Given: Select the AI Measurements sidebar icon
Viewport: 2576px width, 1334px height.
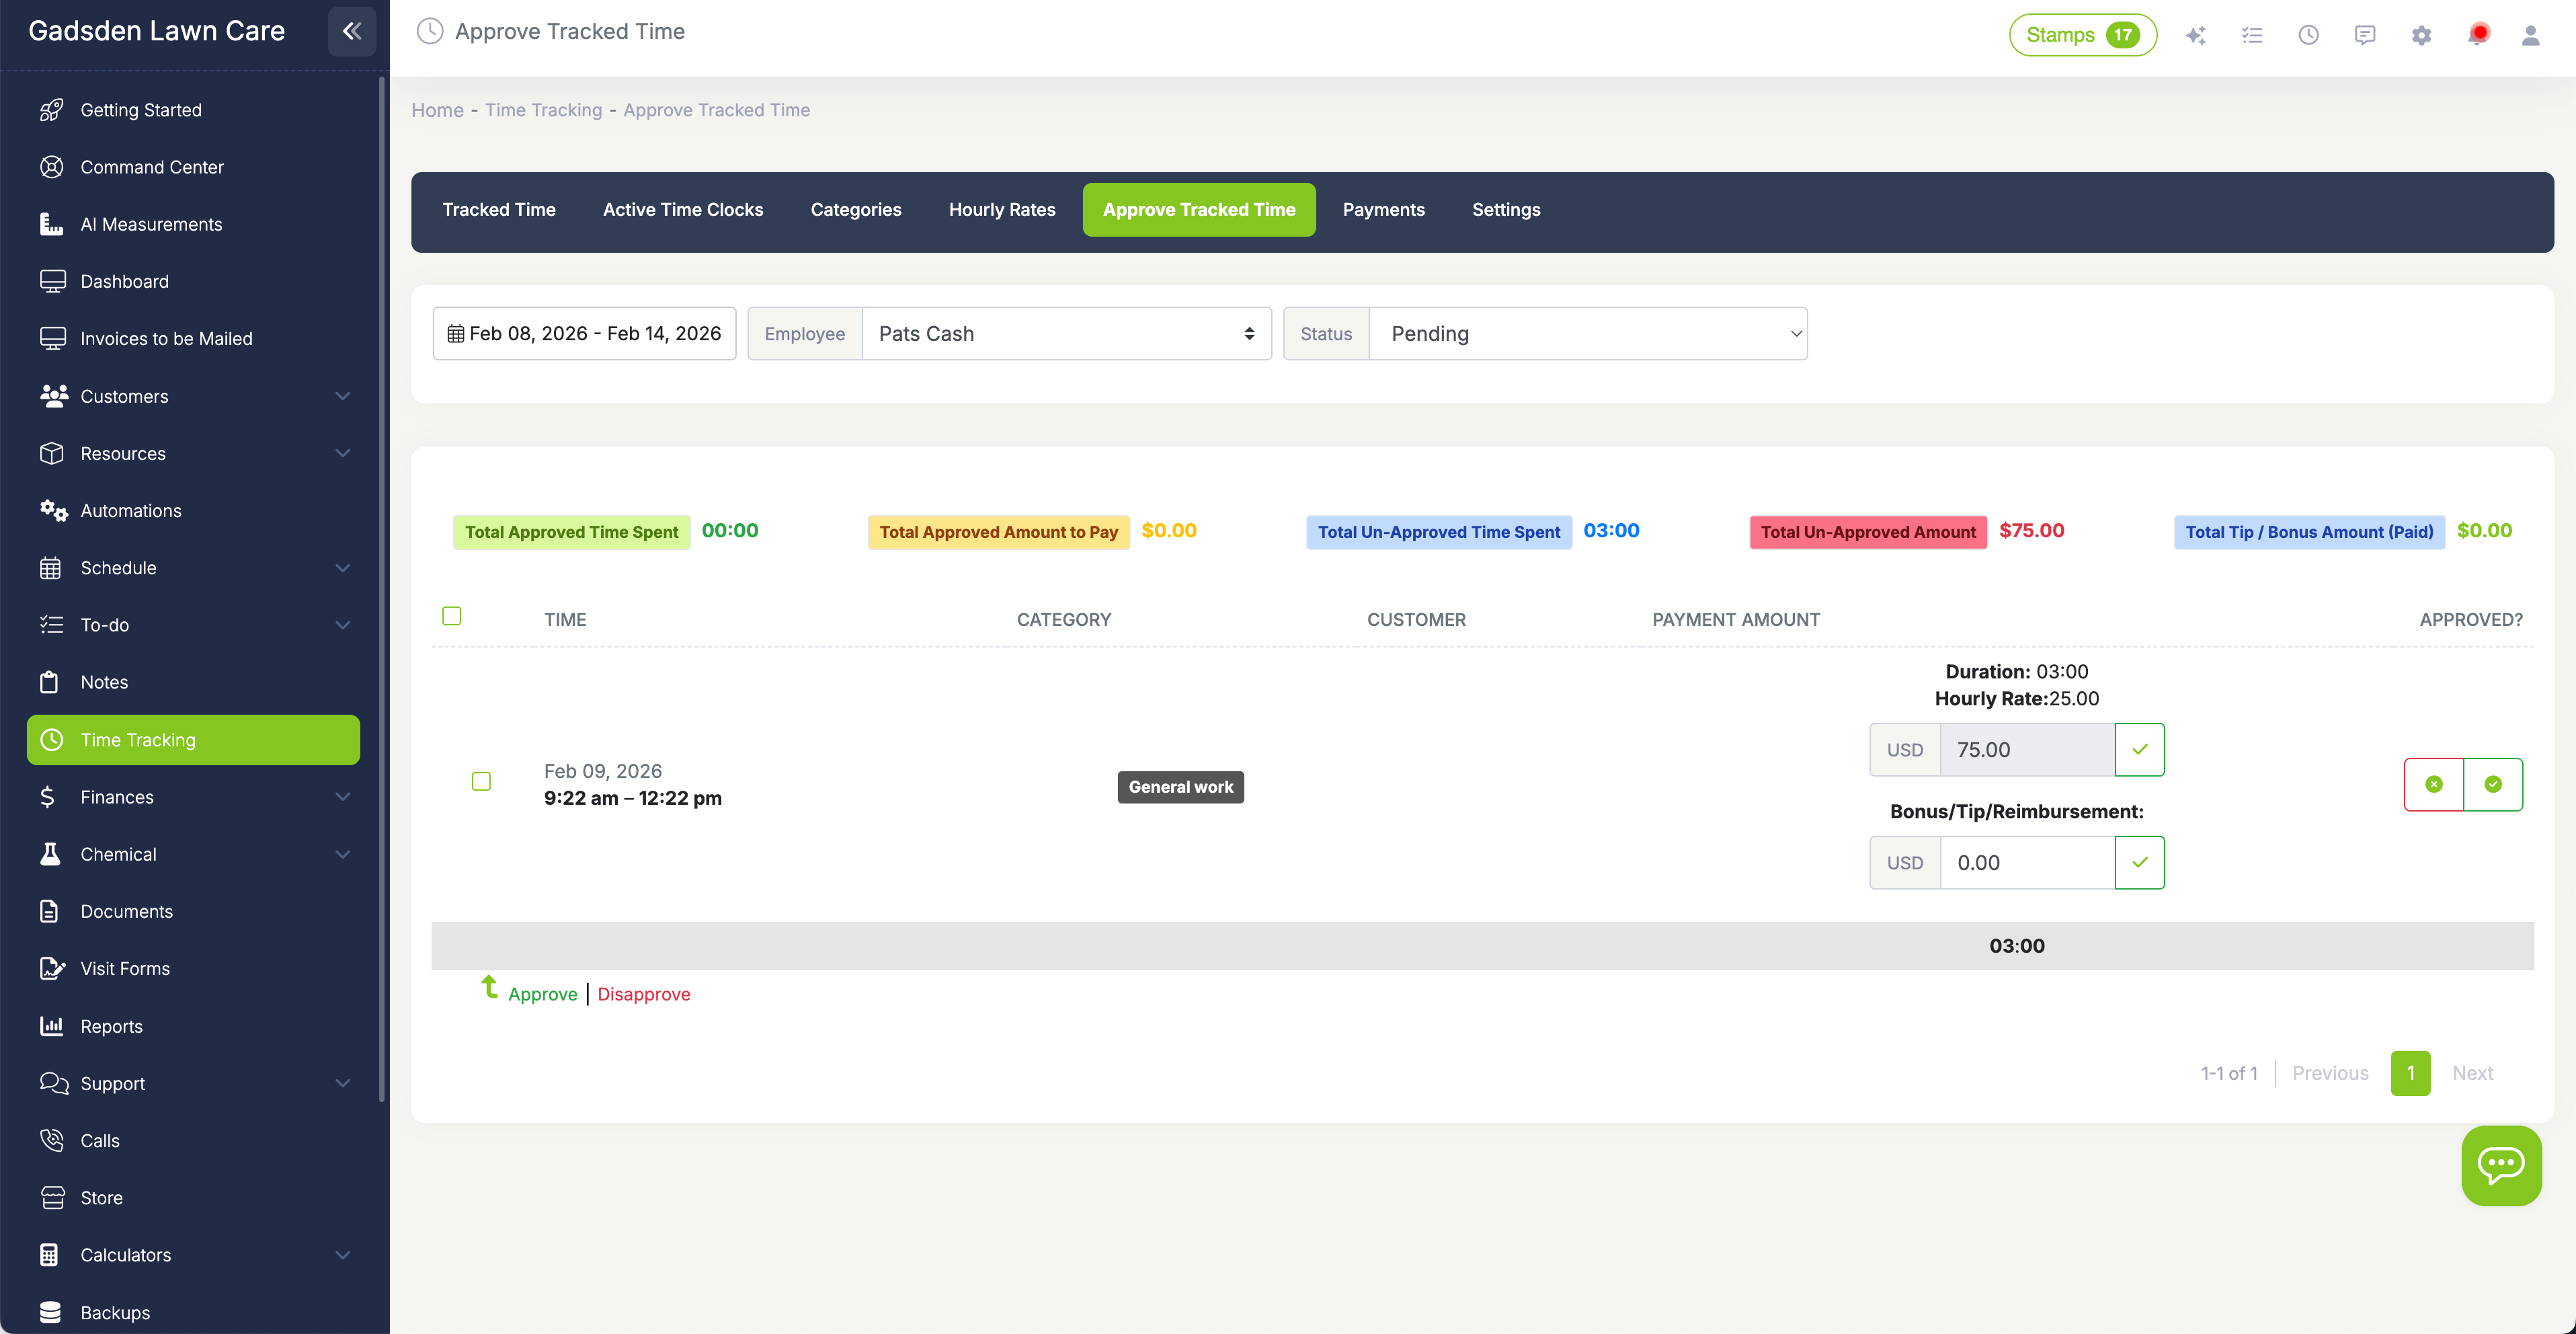Looking at the screenshot, I should click(52, 224).
